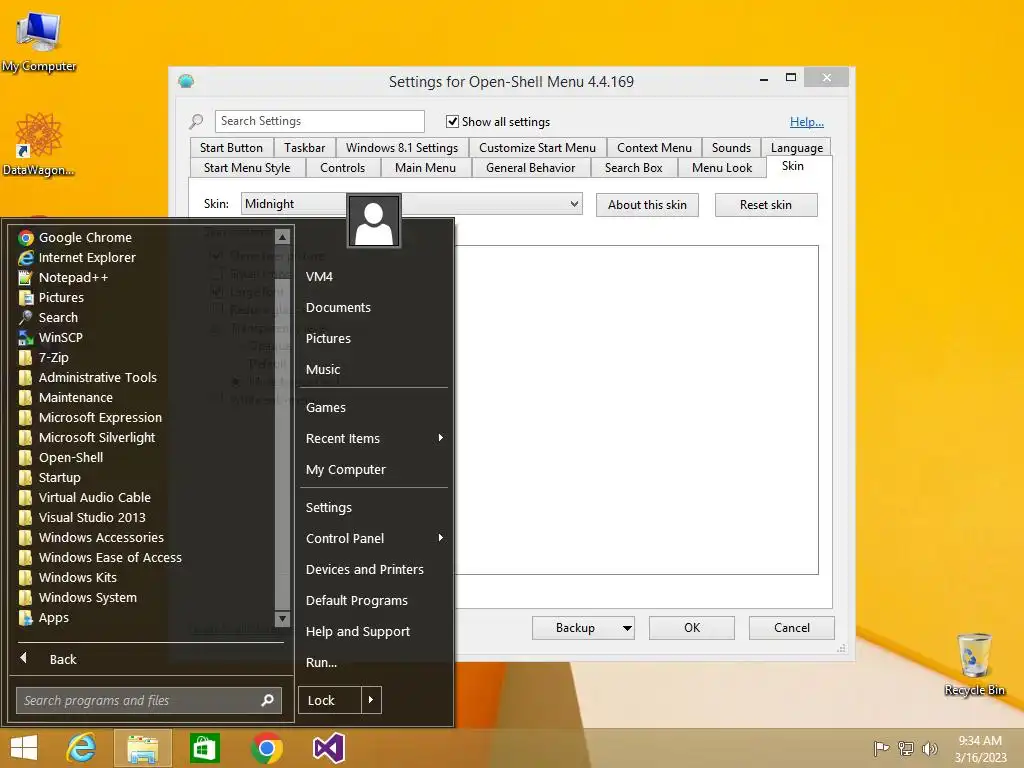The height and width of the screenshot is (768, 1024).
Task: Open the Customize Start Menu tab
Action: 537,148
